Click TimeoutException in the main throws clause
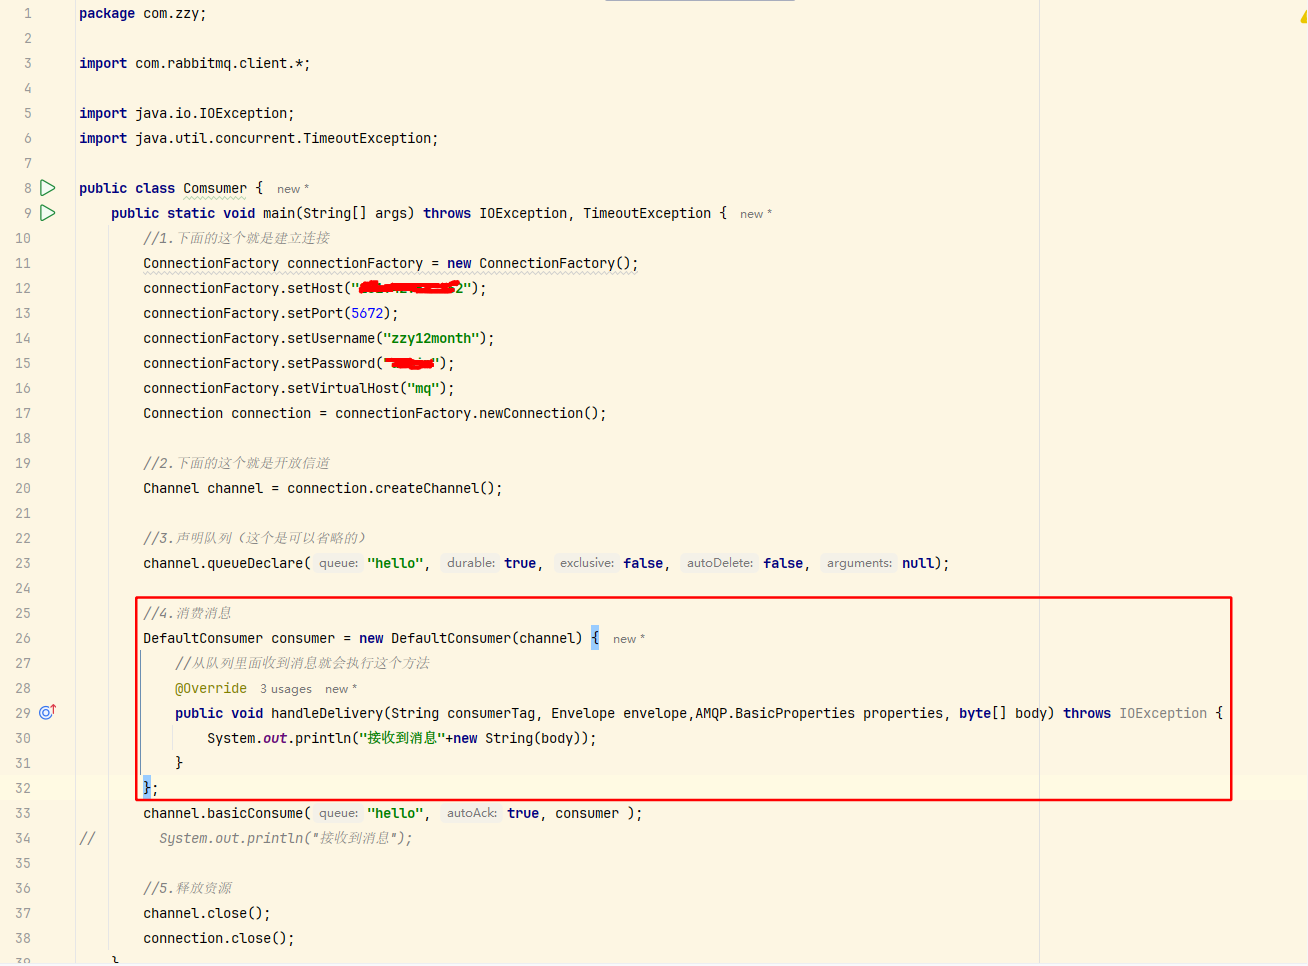Image resolution: width=1308 pixels, height=966 pixels. (647, 213)
